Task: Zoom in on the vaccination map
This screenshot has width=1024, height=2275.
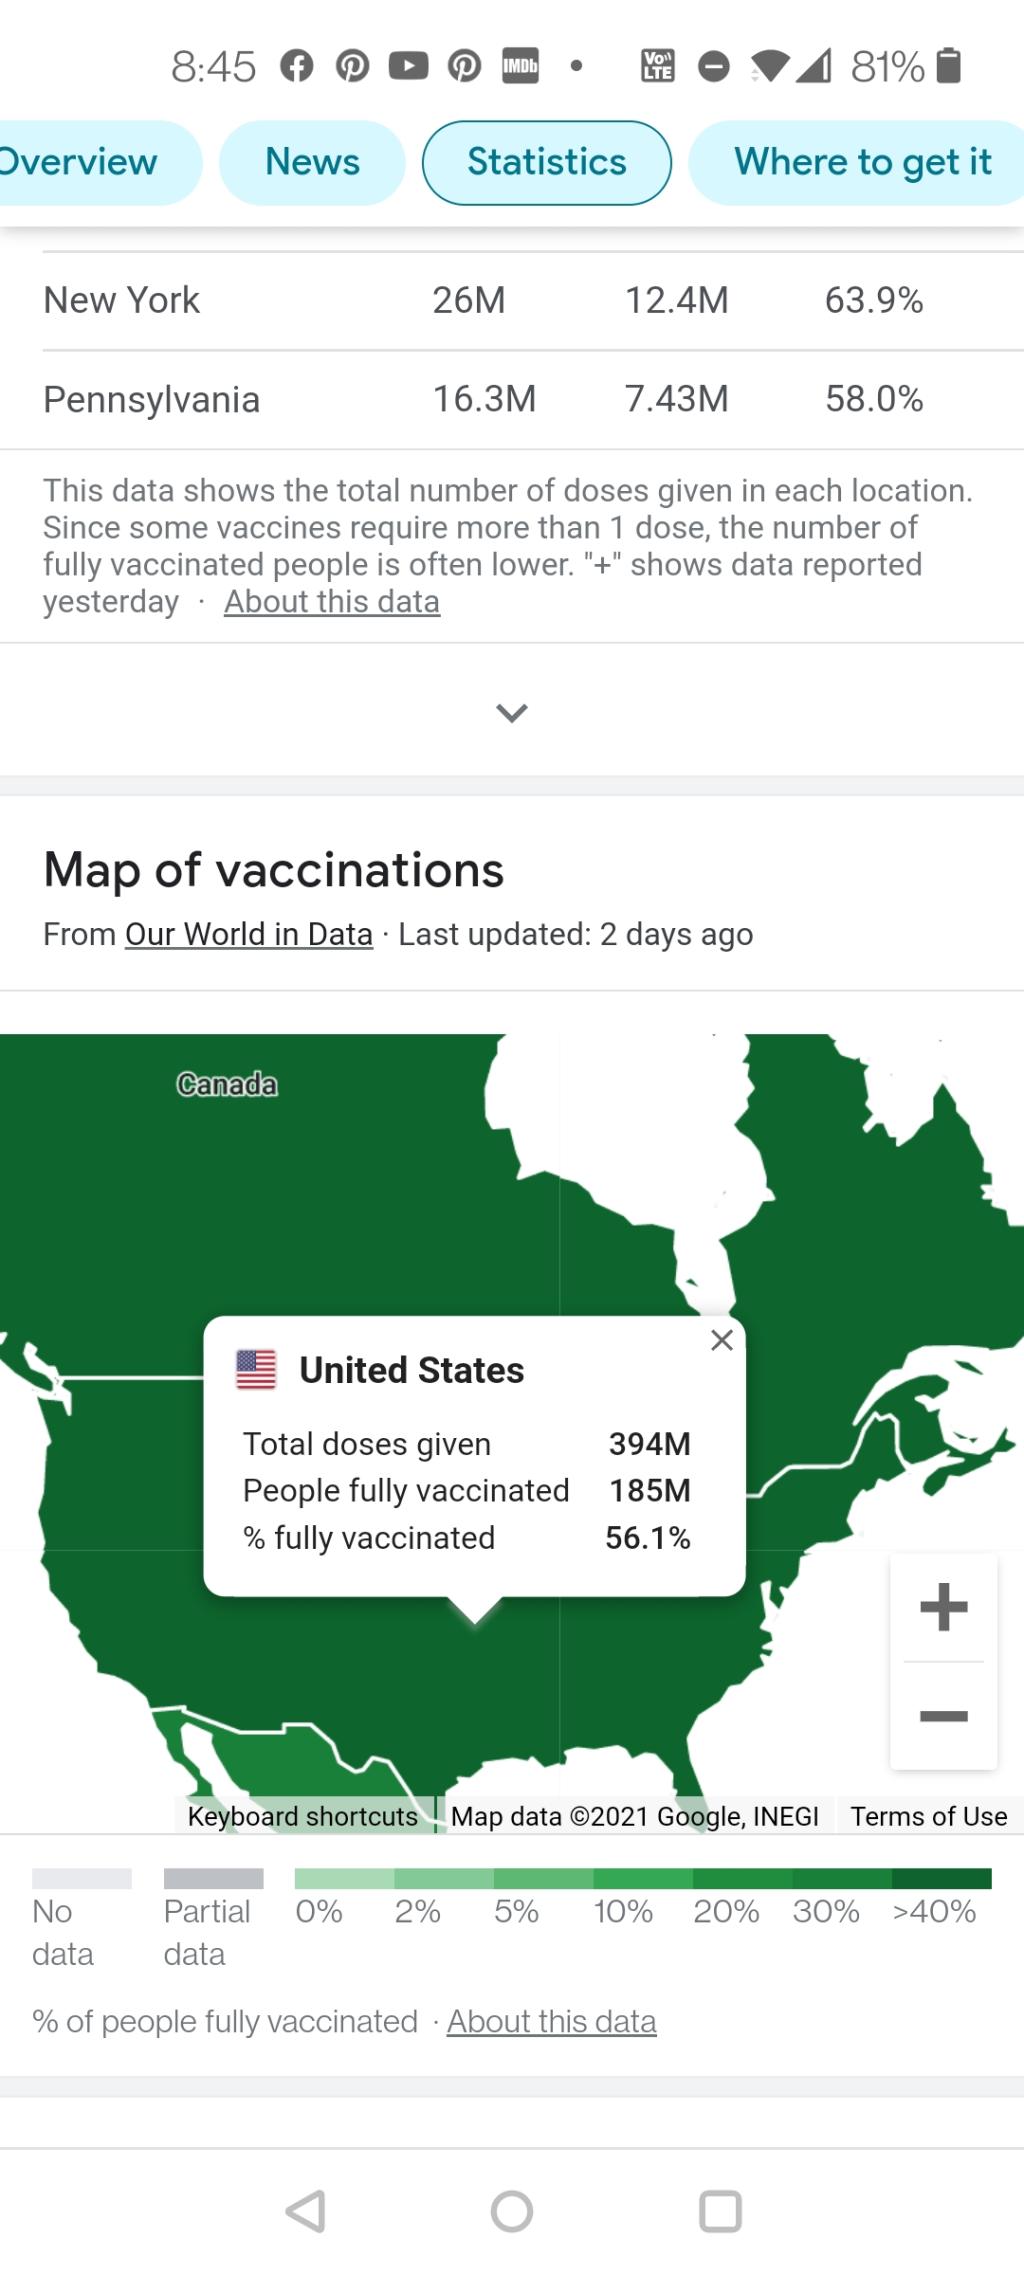Action: point(943,1607)
